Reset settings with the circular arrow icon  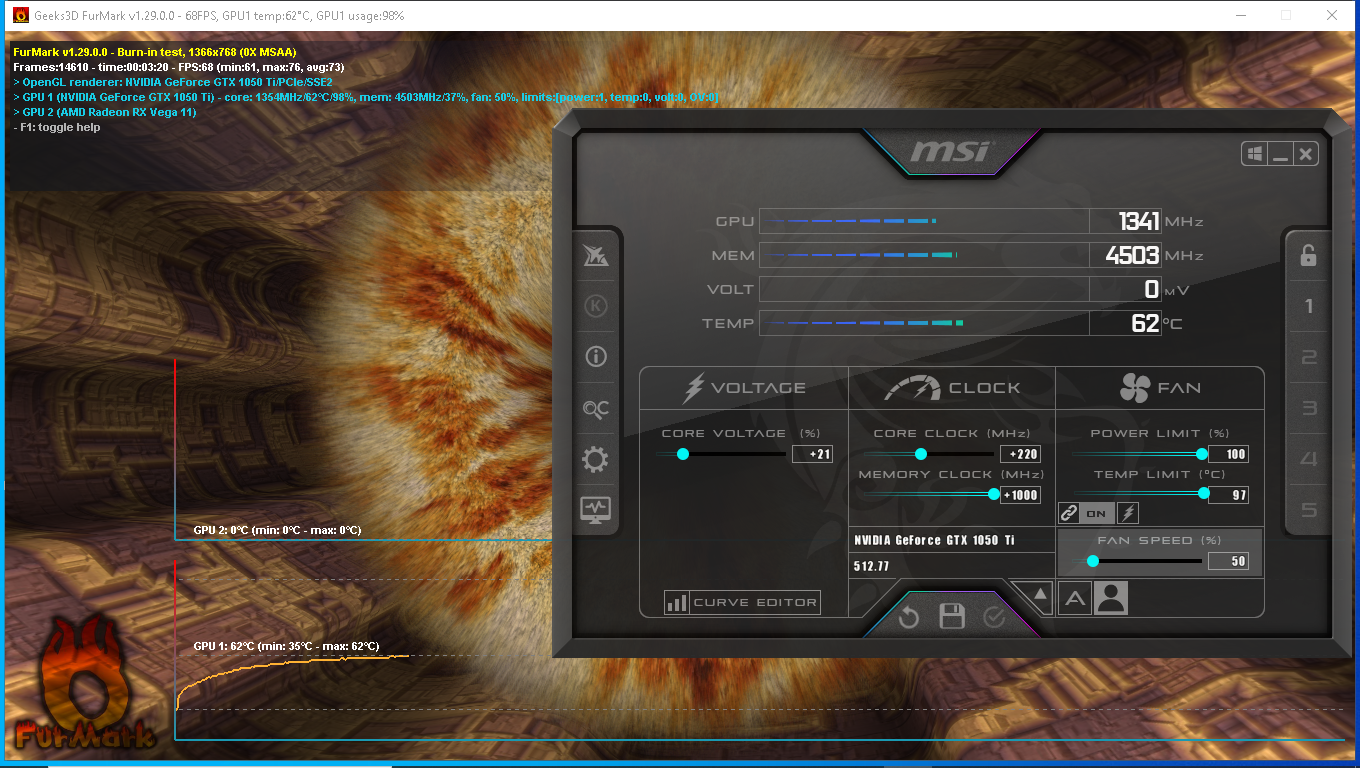(909, 617)
